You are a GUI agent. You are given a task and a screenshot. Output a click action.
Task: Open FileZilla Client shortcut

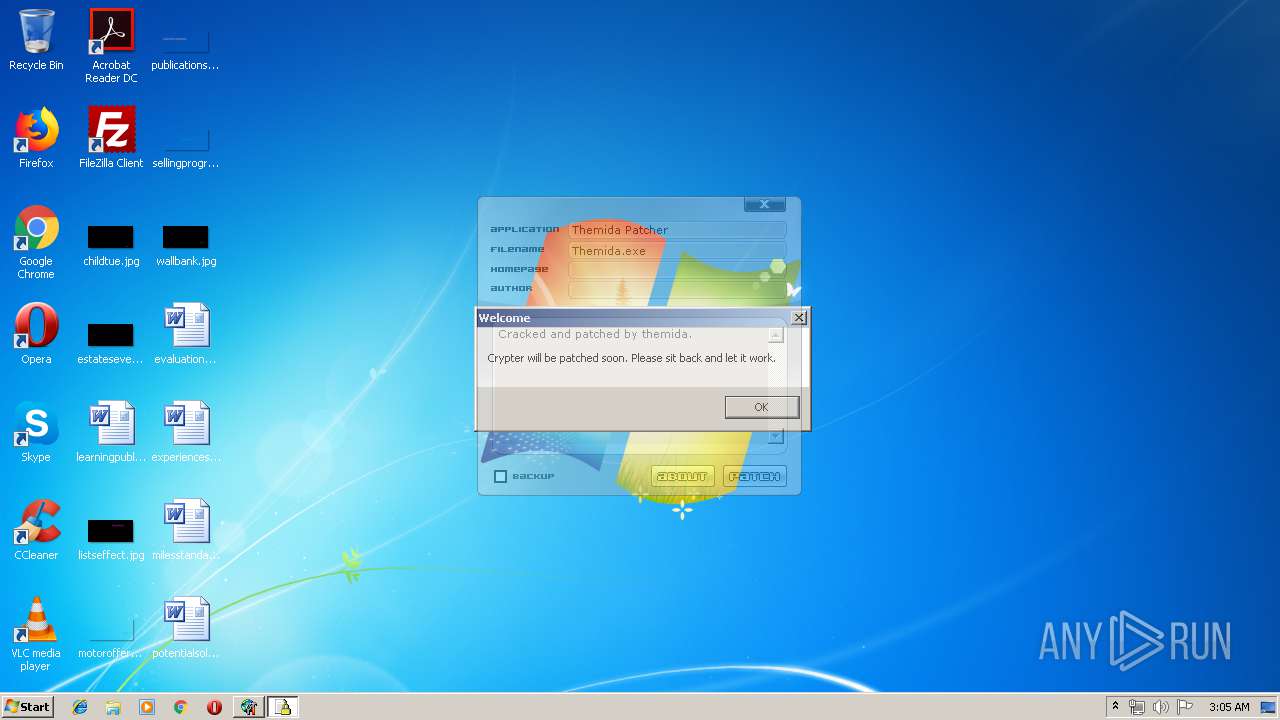111,139
